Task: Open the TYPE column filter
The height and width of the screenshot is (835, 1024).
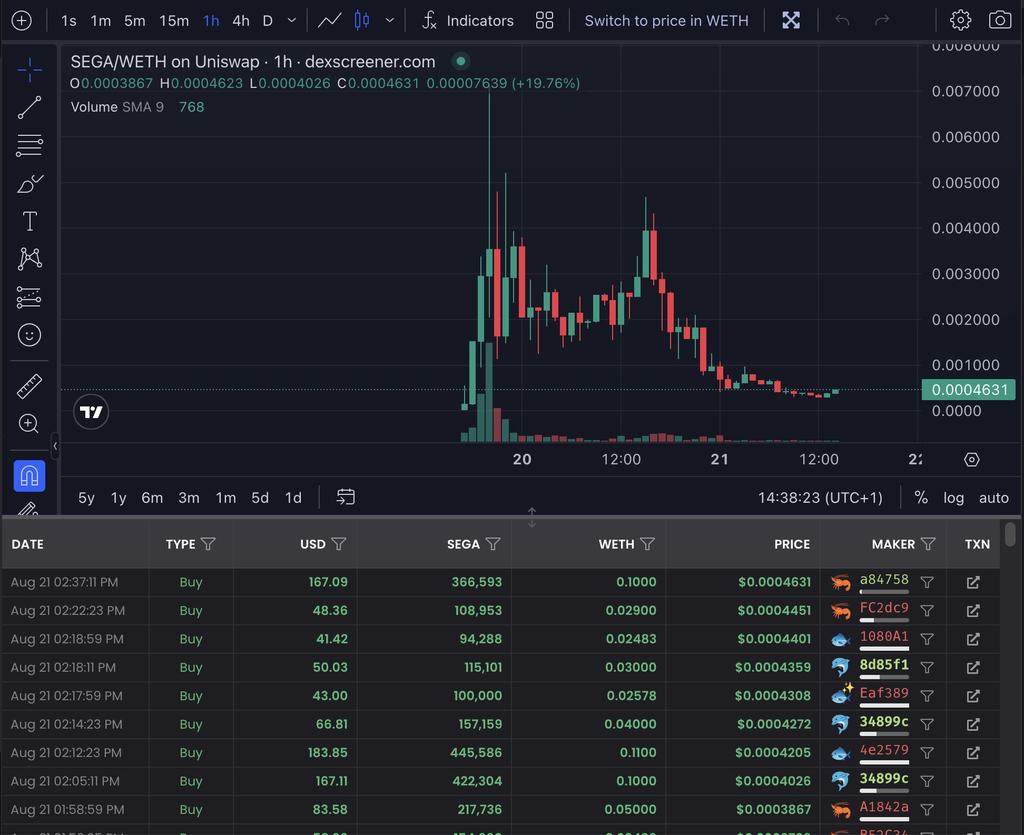Action: (x=208, y=544)
